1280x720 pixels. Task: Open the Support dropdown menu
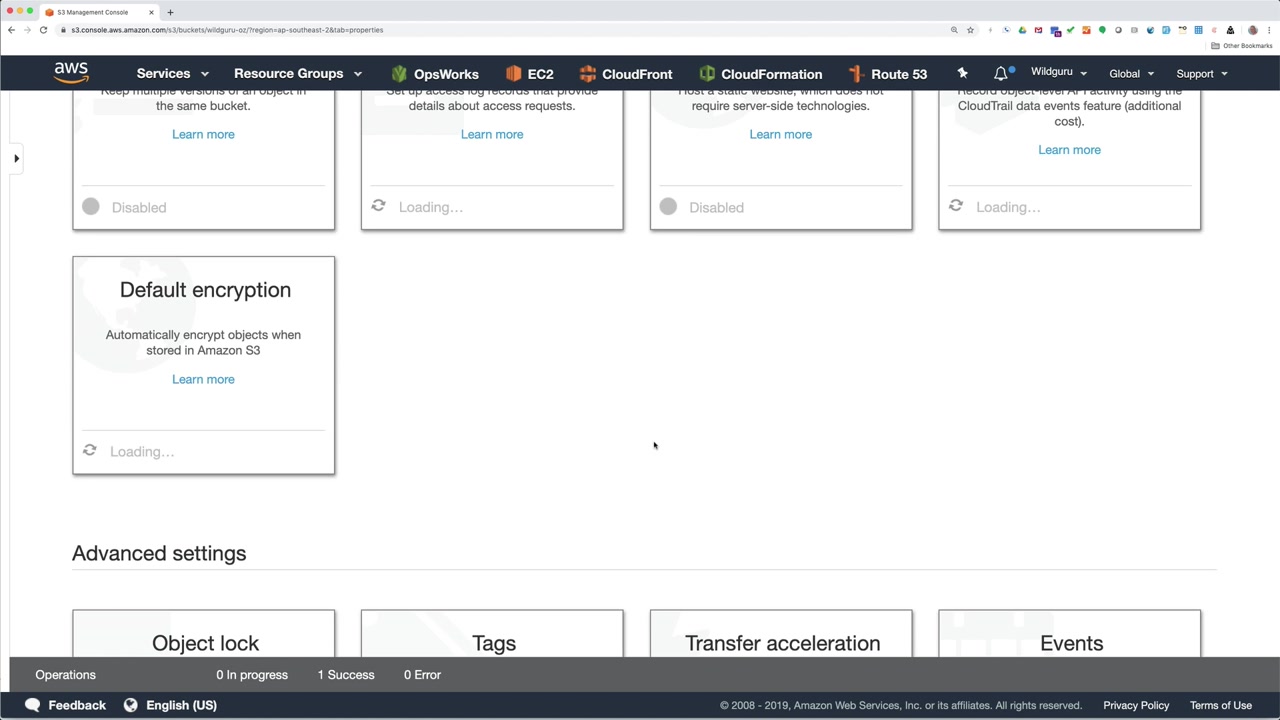1201,73
